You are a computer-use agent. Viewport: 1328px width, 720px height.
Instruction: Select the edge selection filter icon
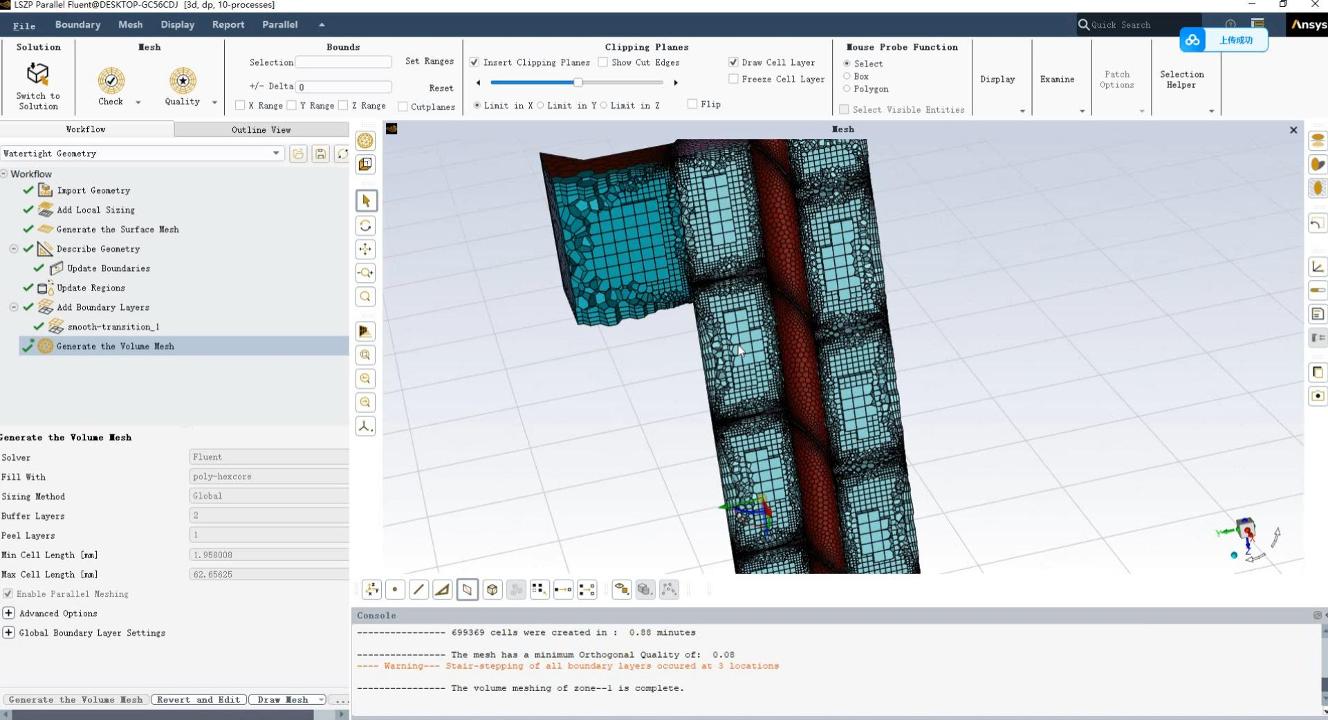pos(419,590)
